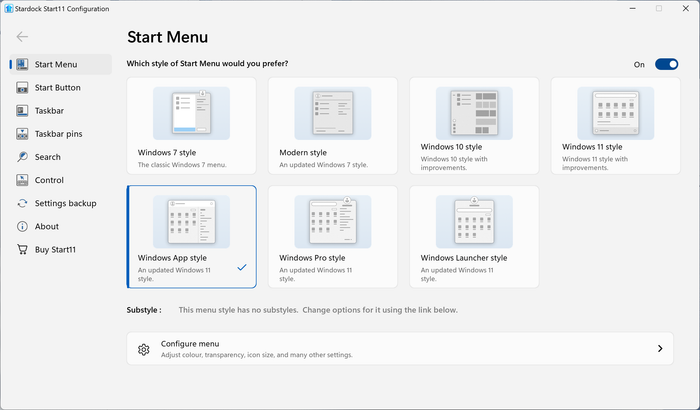
Task: Click the back arrow icon
Action: [x=22, y=37]
